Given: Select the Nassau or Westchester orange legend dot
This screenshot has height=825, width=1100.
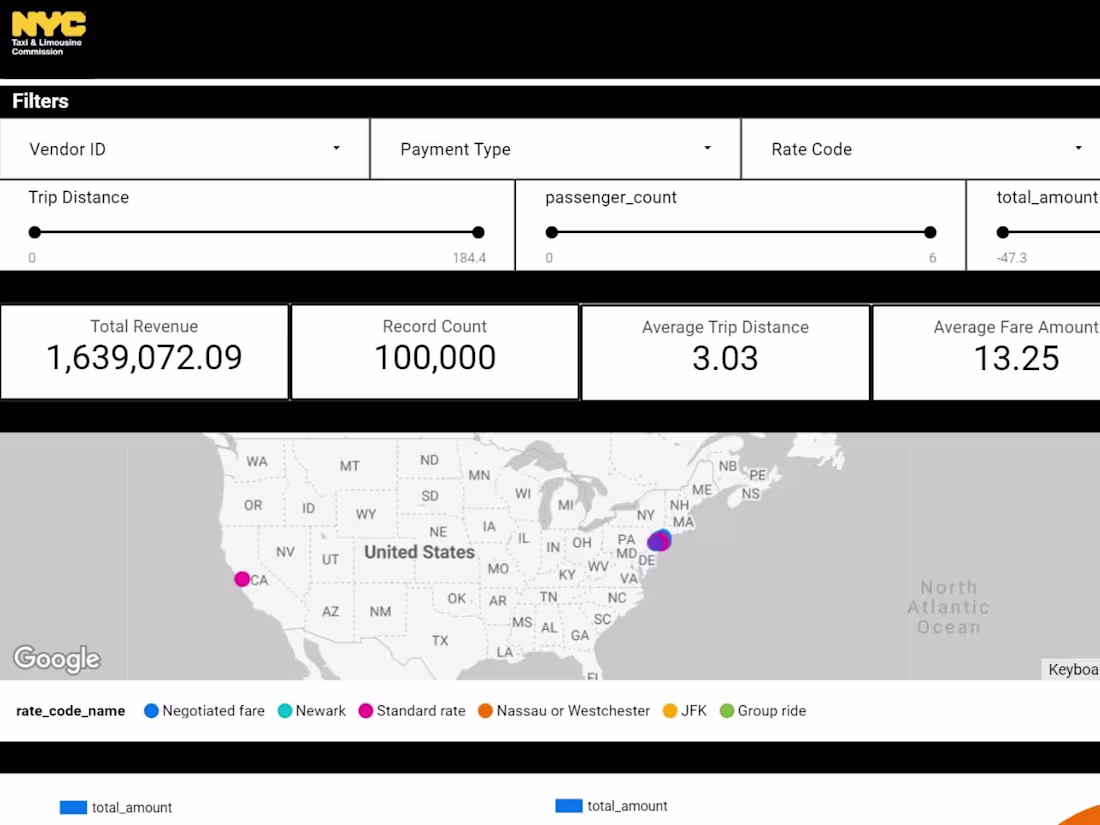Looking at the screenshot, I should click(485, 710).
